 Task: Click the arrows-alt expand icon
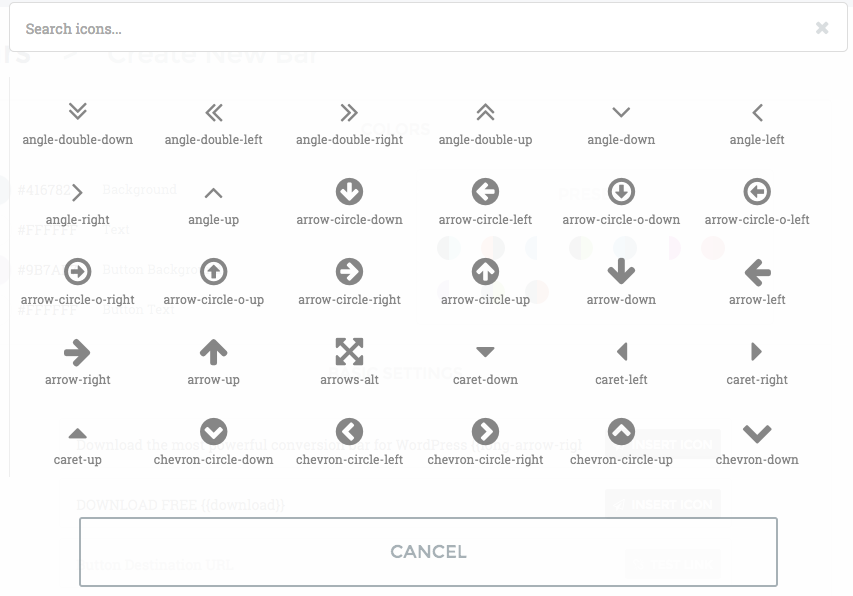(x=349, y=351)
